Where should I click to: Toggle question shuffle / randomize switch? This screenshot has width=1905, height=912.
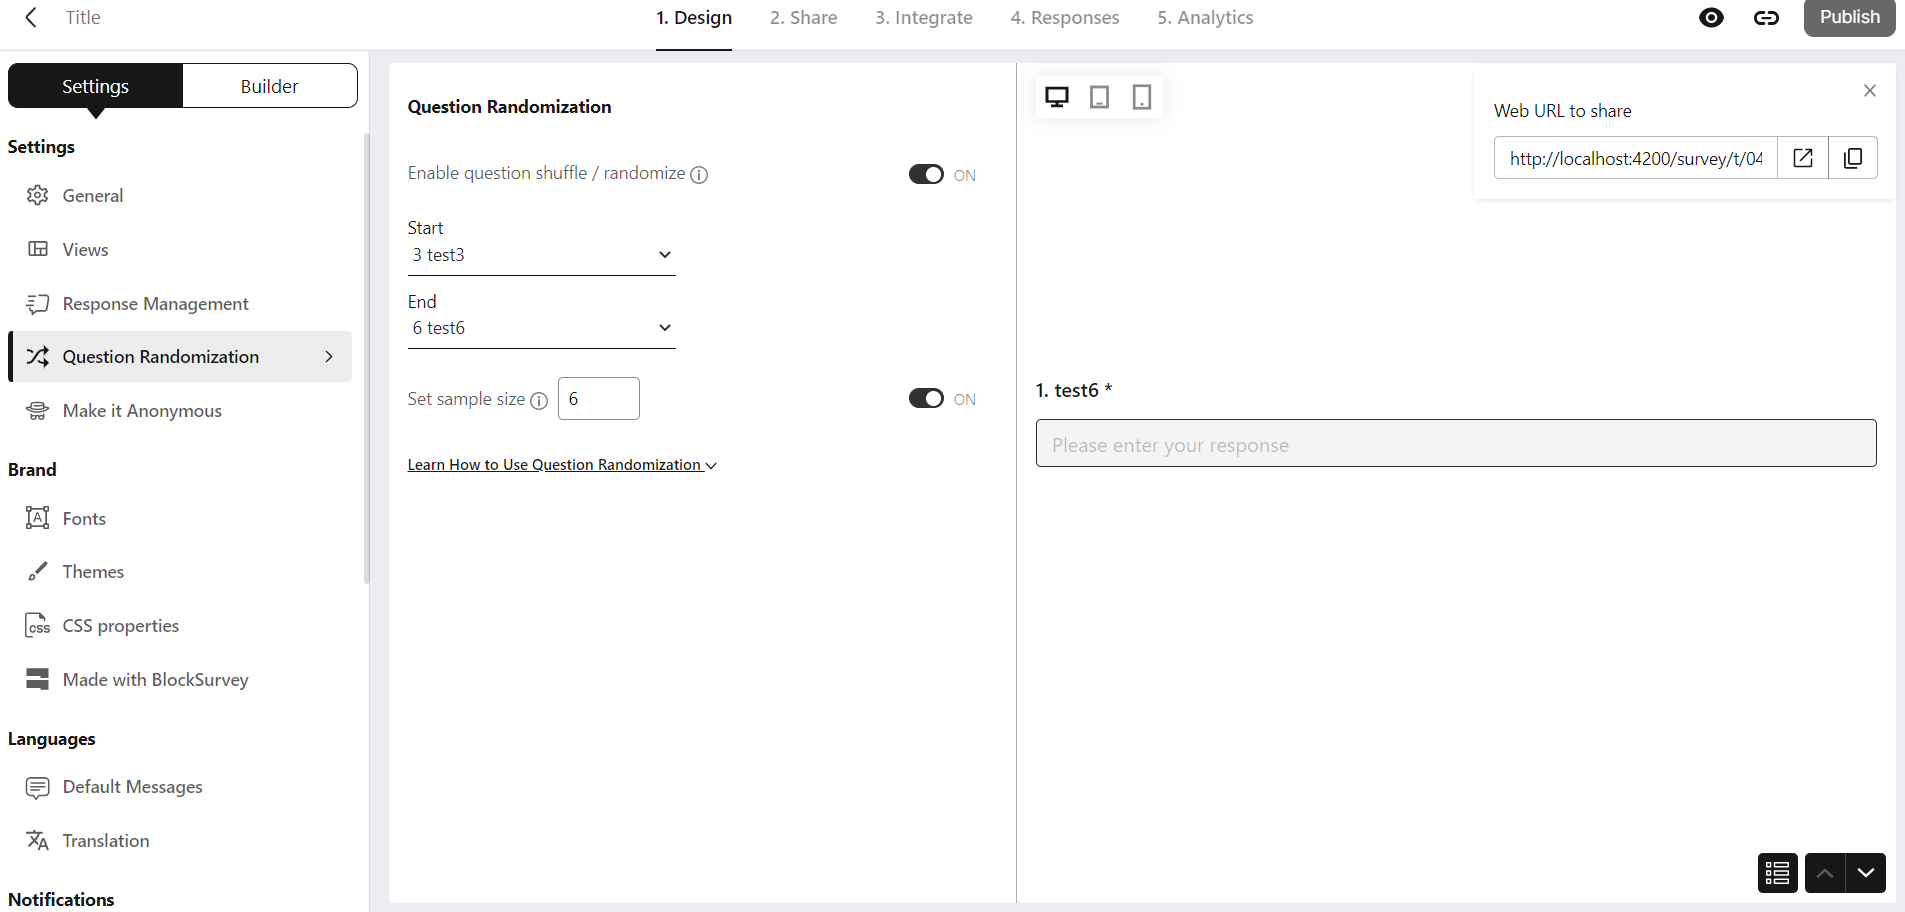point(926,174)
